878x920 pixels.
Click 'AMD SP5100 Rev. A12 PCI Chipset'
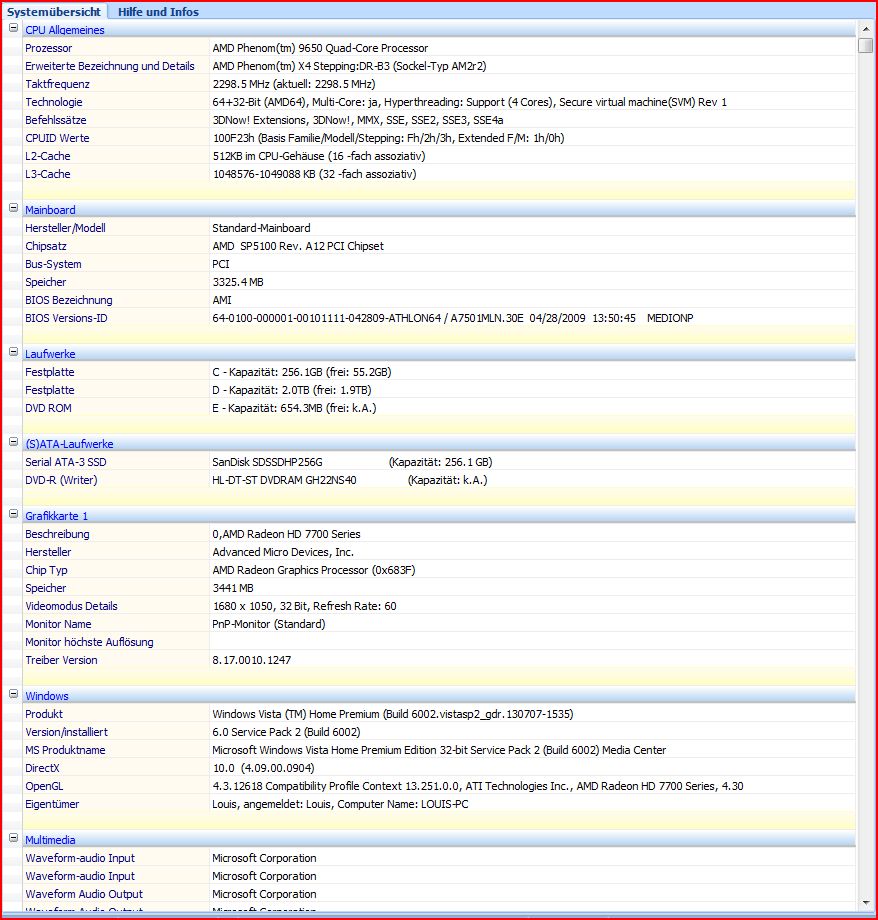[298, 246]
